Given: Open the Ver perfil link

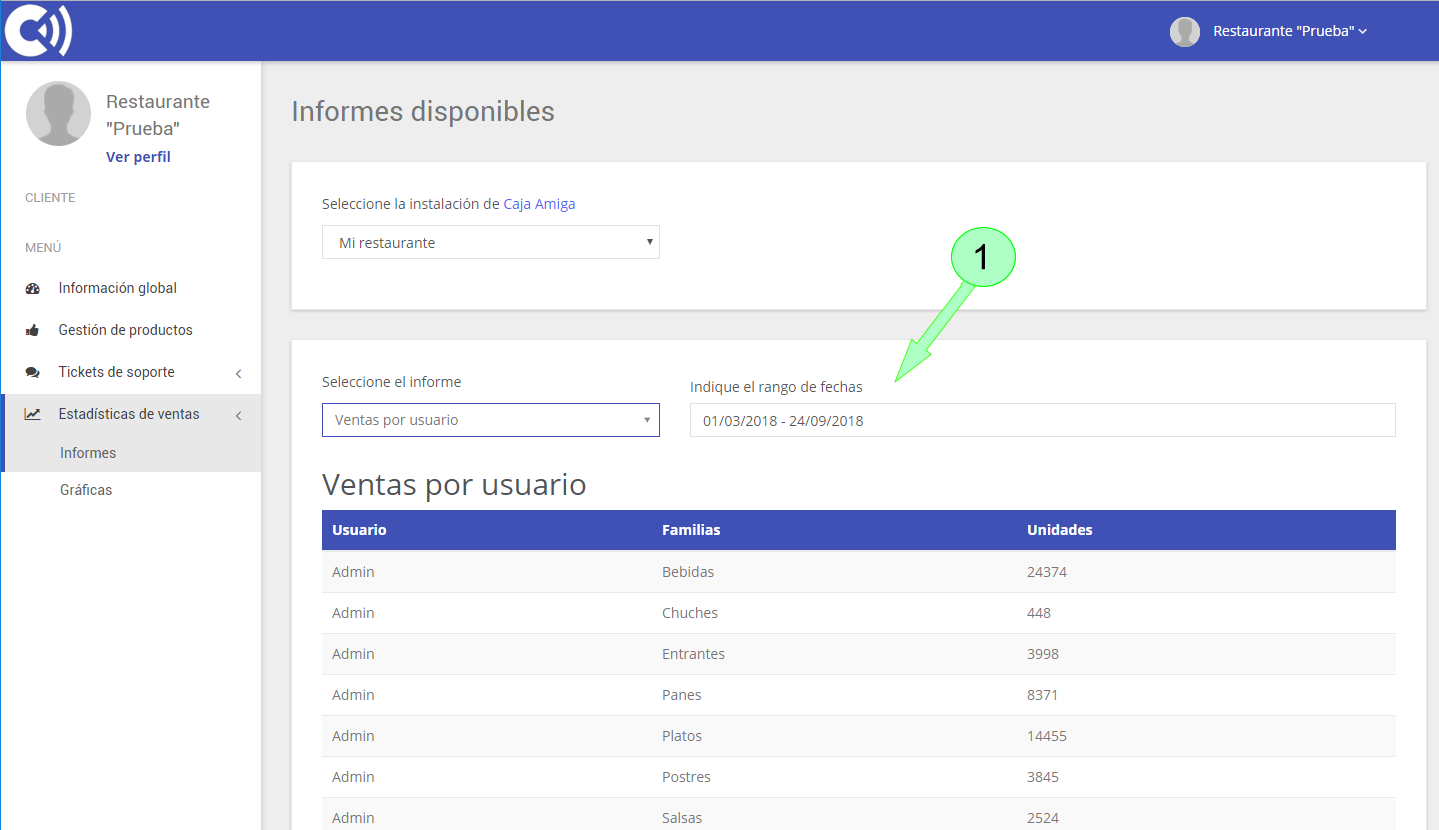Looking at the screenshot, I should [x=137, y=156].
